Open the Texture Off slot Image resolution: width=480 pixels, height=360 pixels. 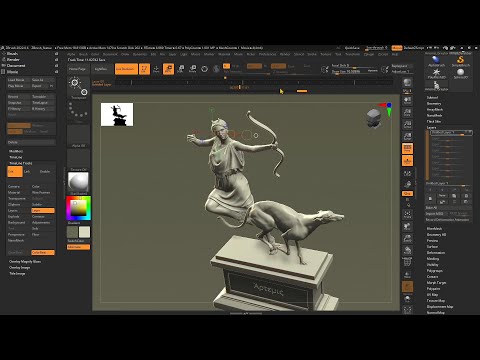point(79,160)
